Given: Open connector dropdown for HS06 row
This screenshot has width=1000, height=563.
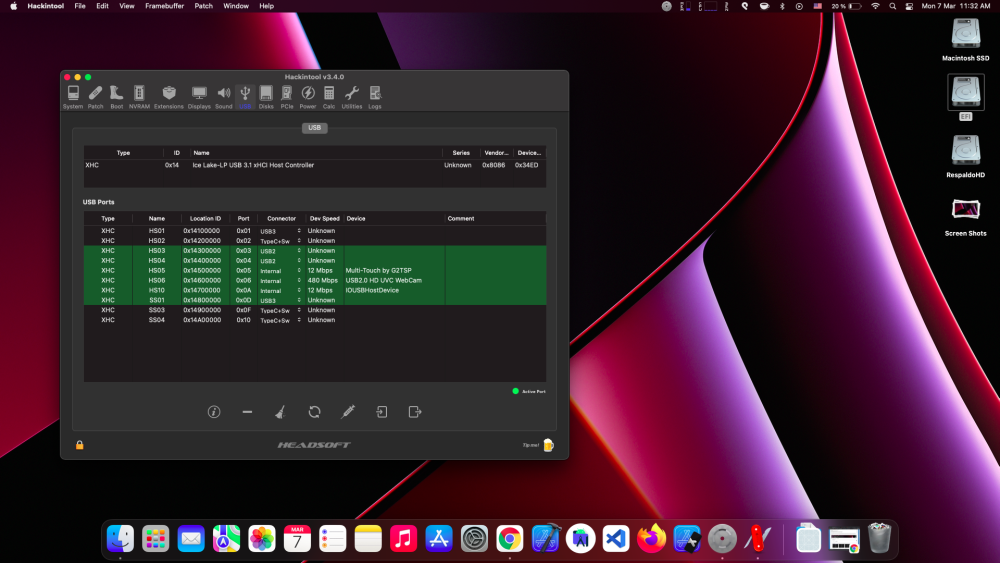Looking at the screenshot, I should (x=281, y=281).
